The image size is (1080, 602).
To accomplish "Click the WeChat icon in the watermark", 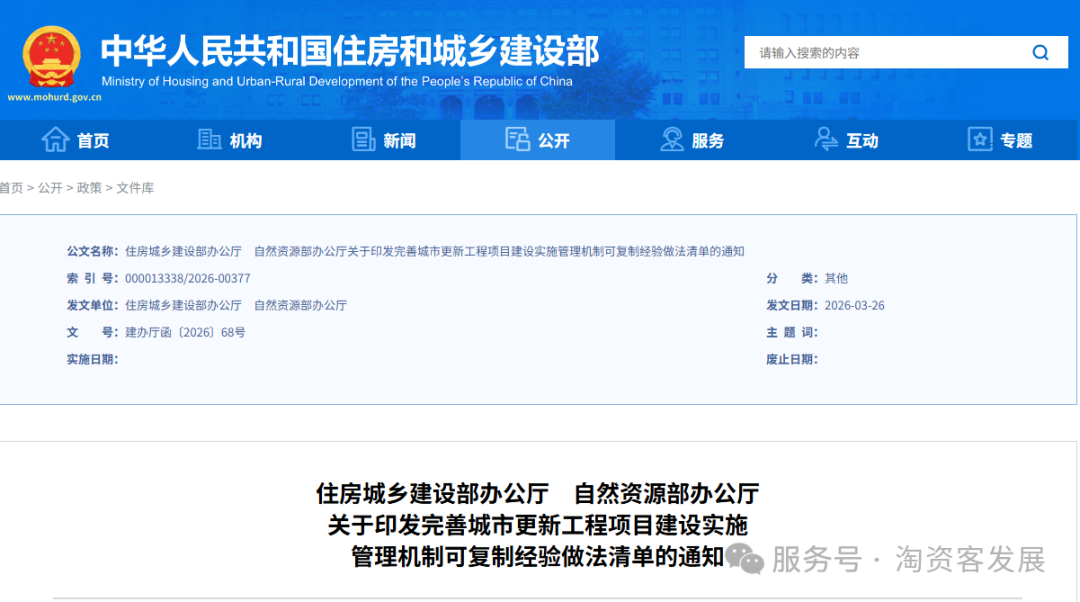I will 744,559.
